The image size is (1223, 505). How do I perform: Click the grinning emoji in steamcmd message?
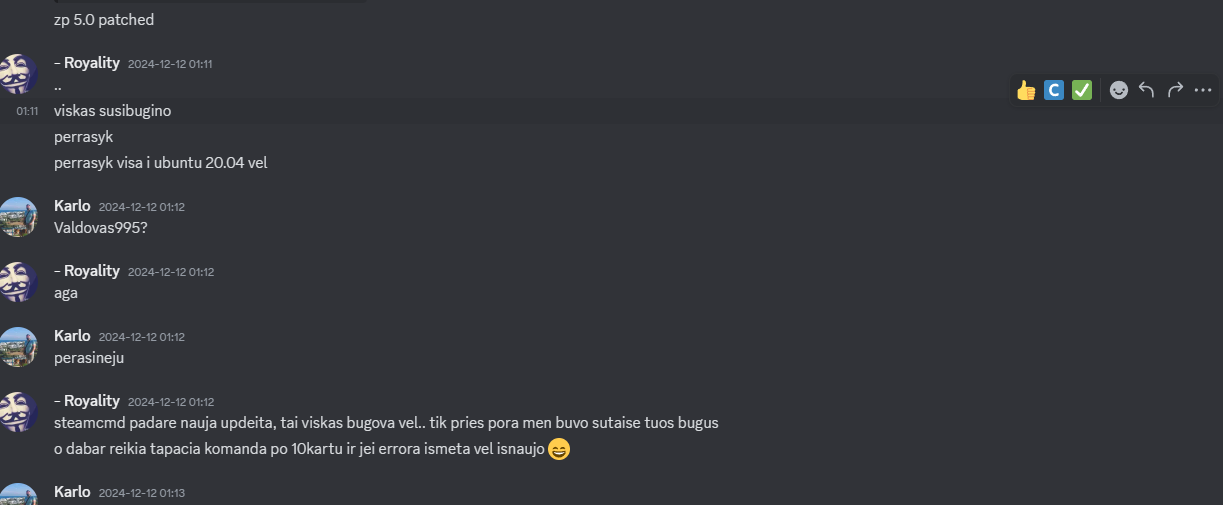click(559, 450)
